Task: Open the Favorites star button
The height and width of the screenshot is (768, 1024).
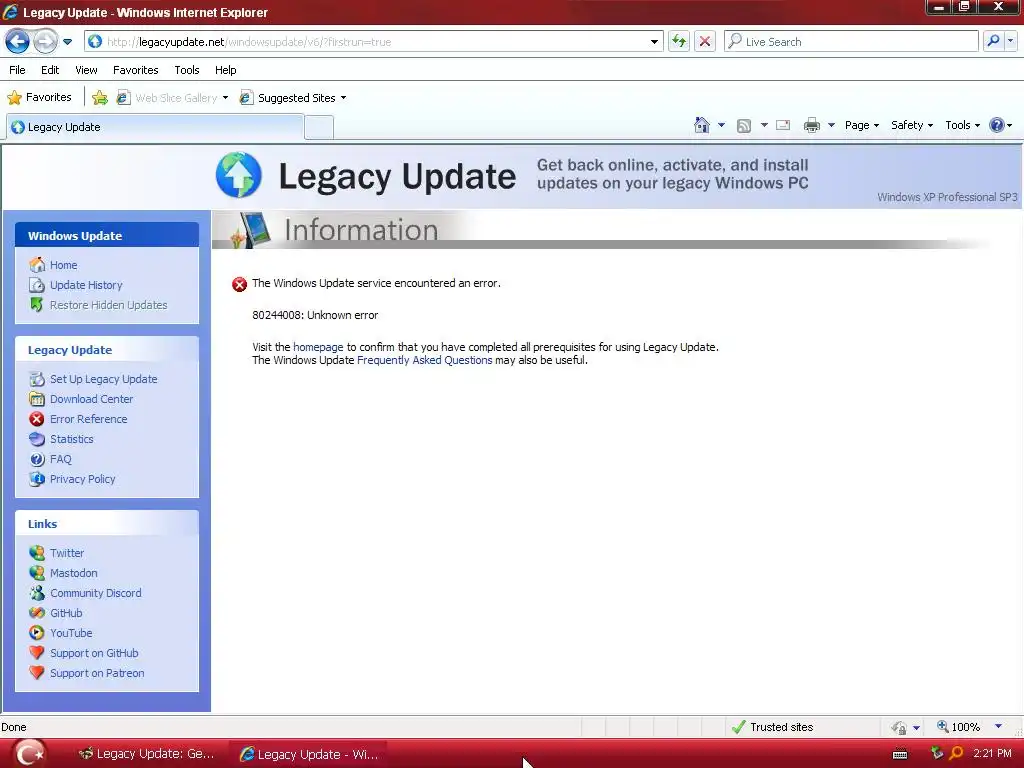Action: click(39, 97)
